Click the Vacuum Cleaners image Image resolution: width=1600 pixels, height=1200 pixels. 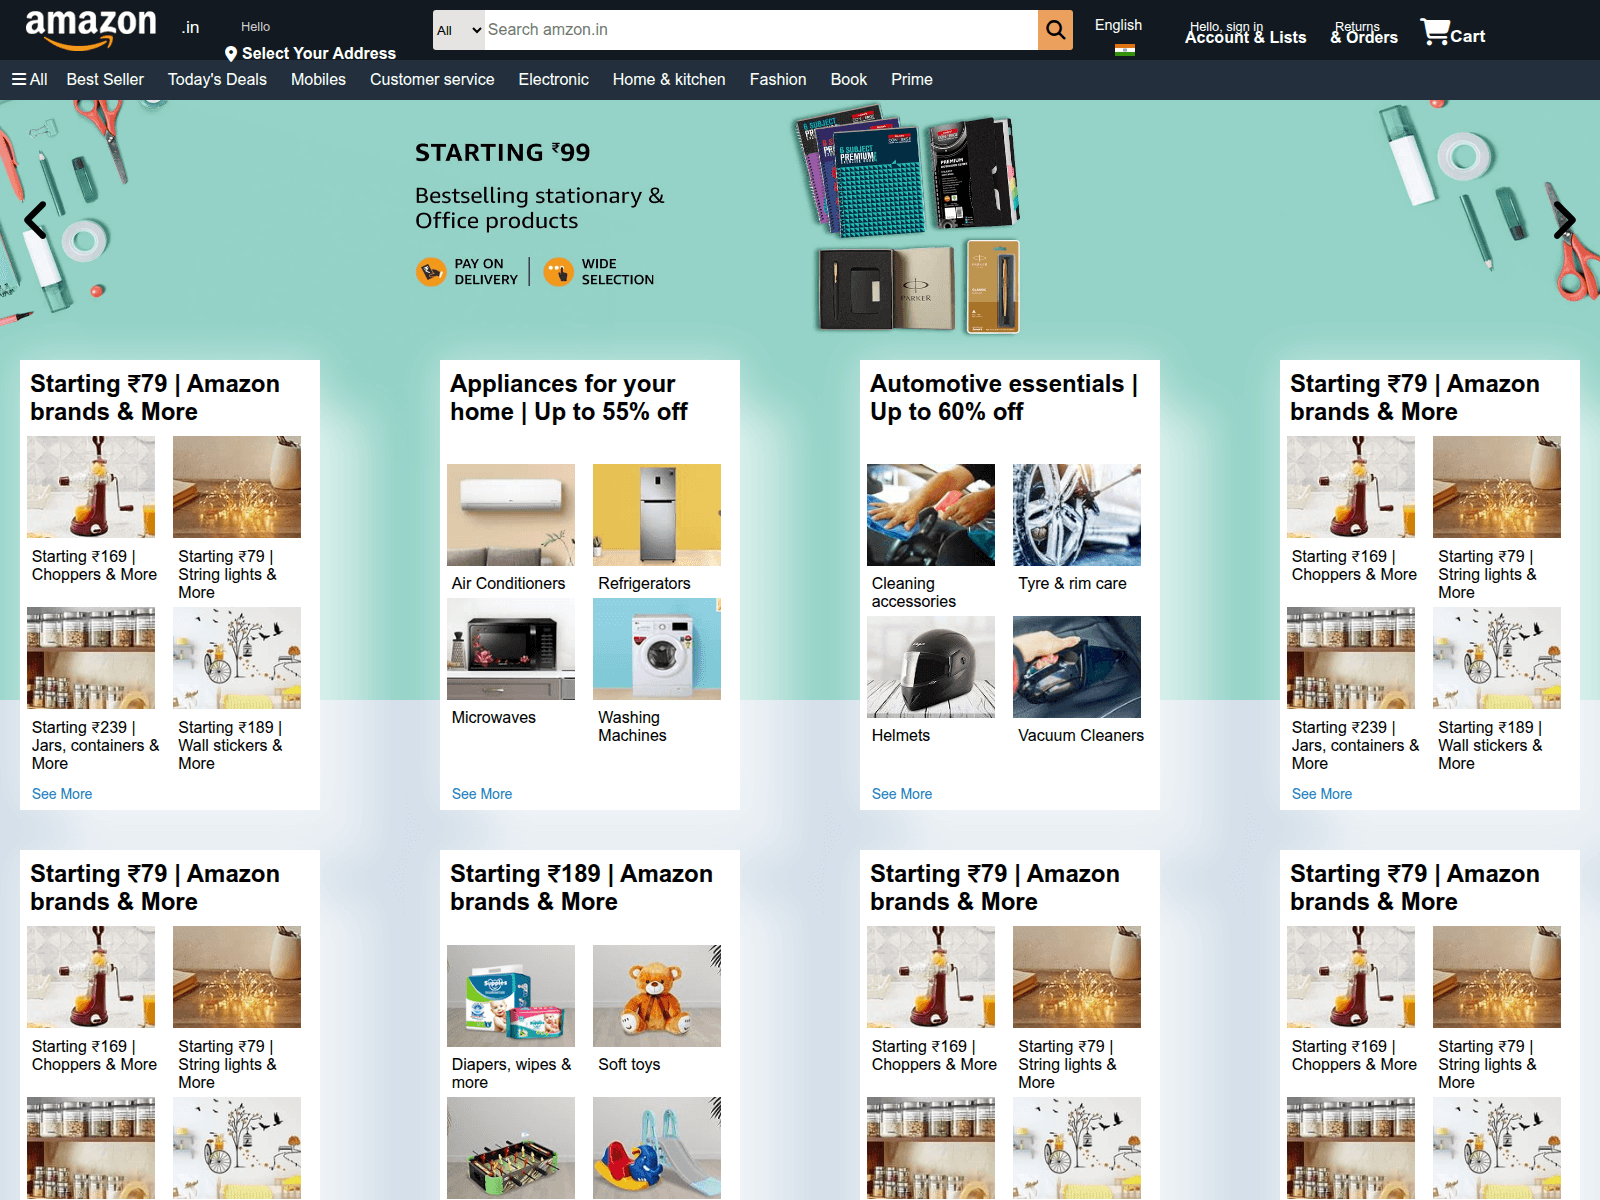[1077, 667]
